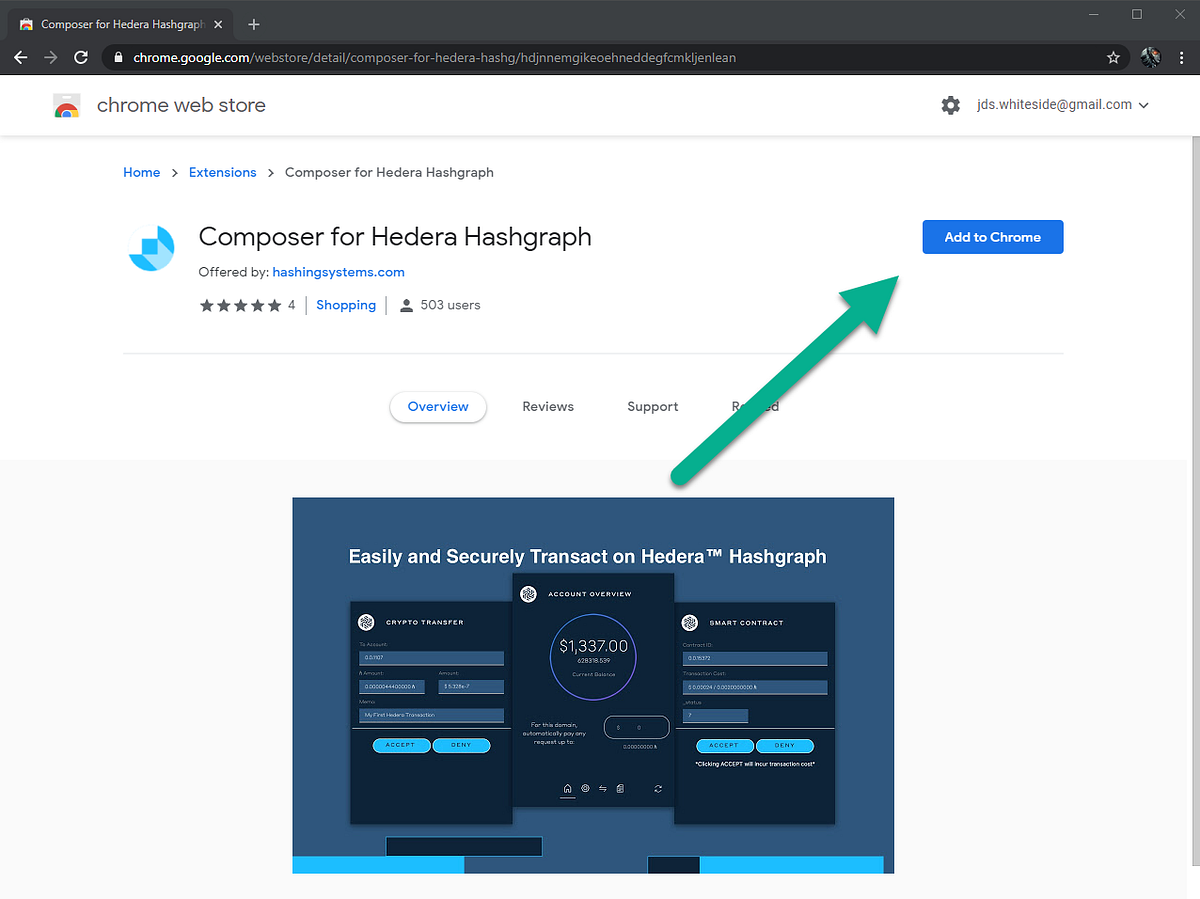Click the Chrome Web Store logo icon

66,105
